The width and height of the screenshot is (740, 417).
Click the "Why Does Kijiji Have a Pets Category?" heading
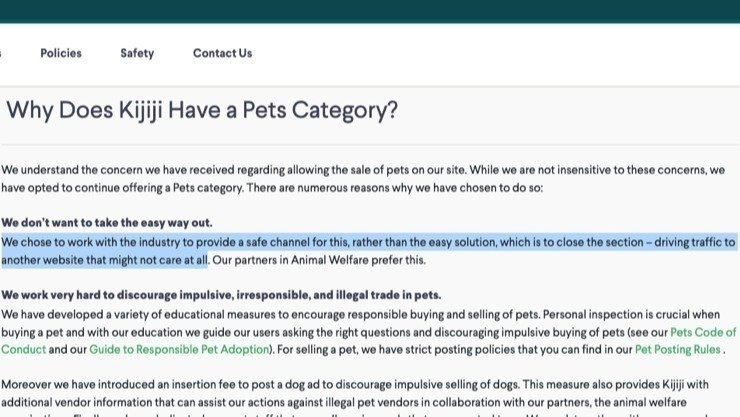click(x=202, y=110)
